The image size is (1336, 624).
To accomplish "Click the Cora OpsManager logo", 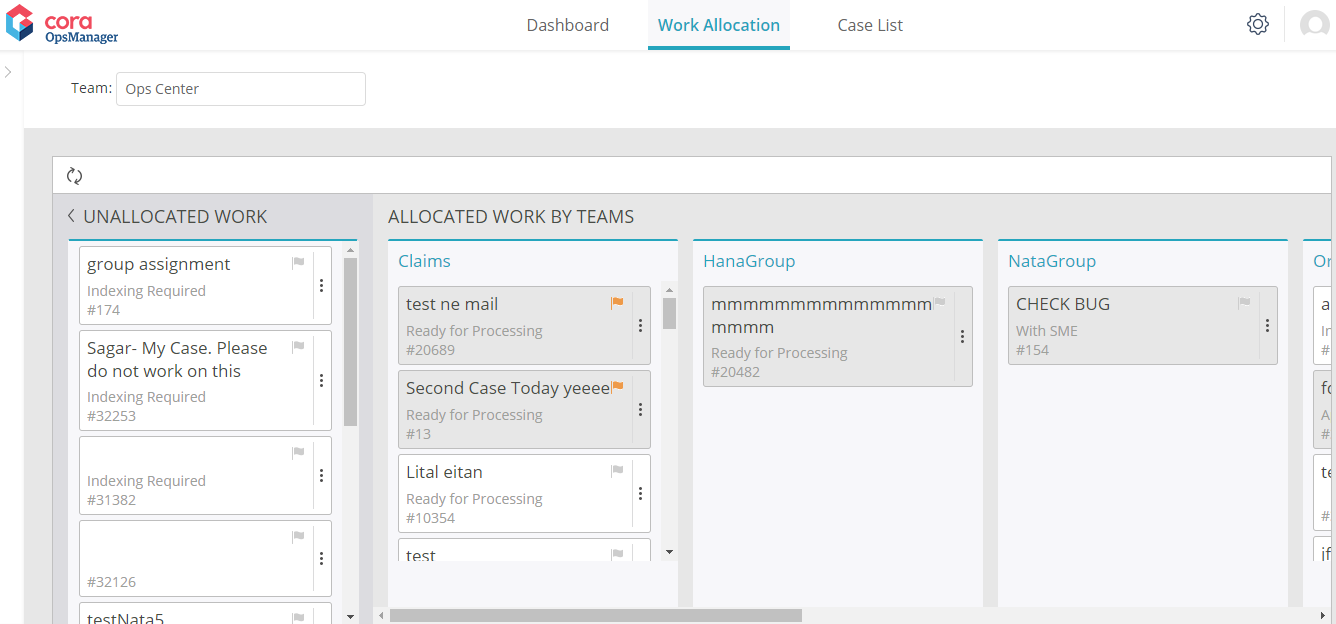I will coord(62,24).
